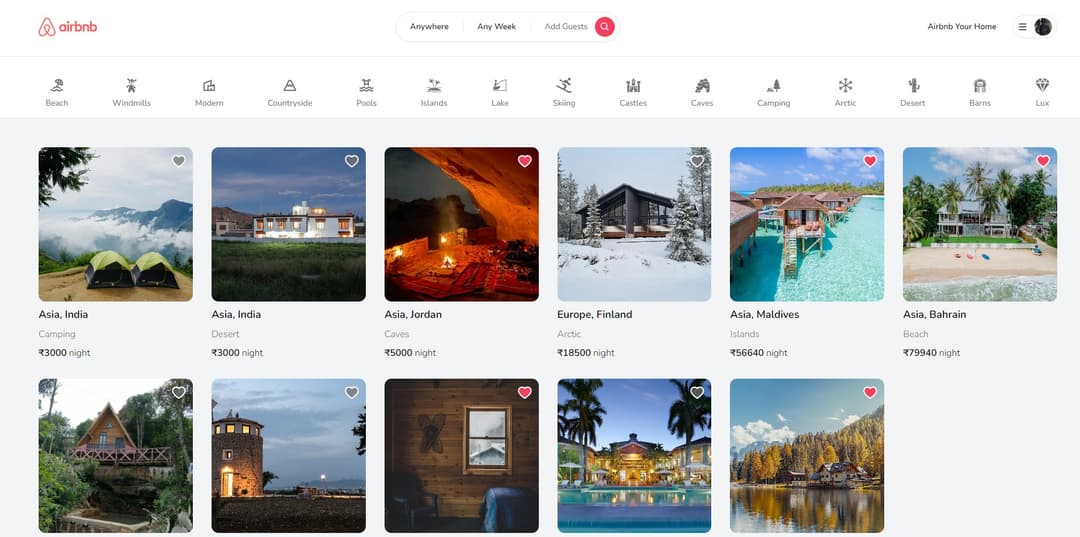Screen dimensions: 1080x537
Task: Click the ₹18500 night price
Action: pyautogui.click(x=585, y=352)
